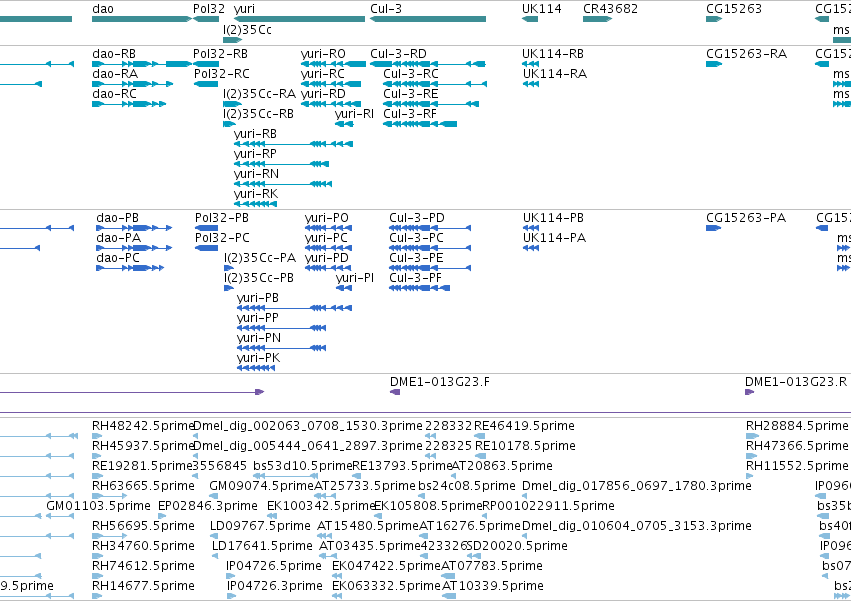Select protein Cul-3-PD

click(x=416, y=218)
